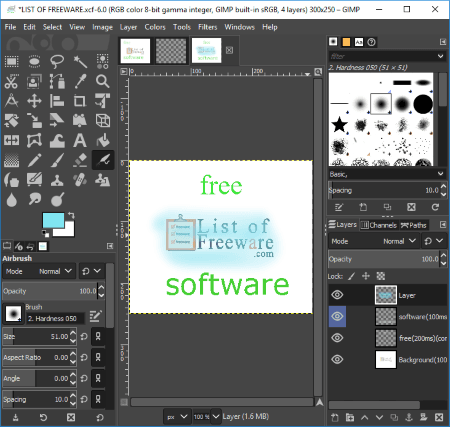450x427 pixels.
Task: Open the File menu
Action: (10, 27)
